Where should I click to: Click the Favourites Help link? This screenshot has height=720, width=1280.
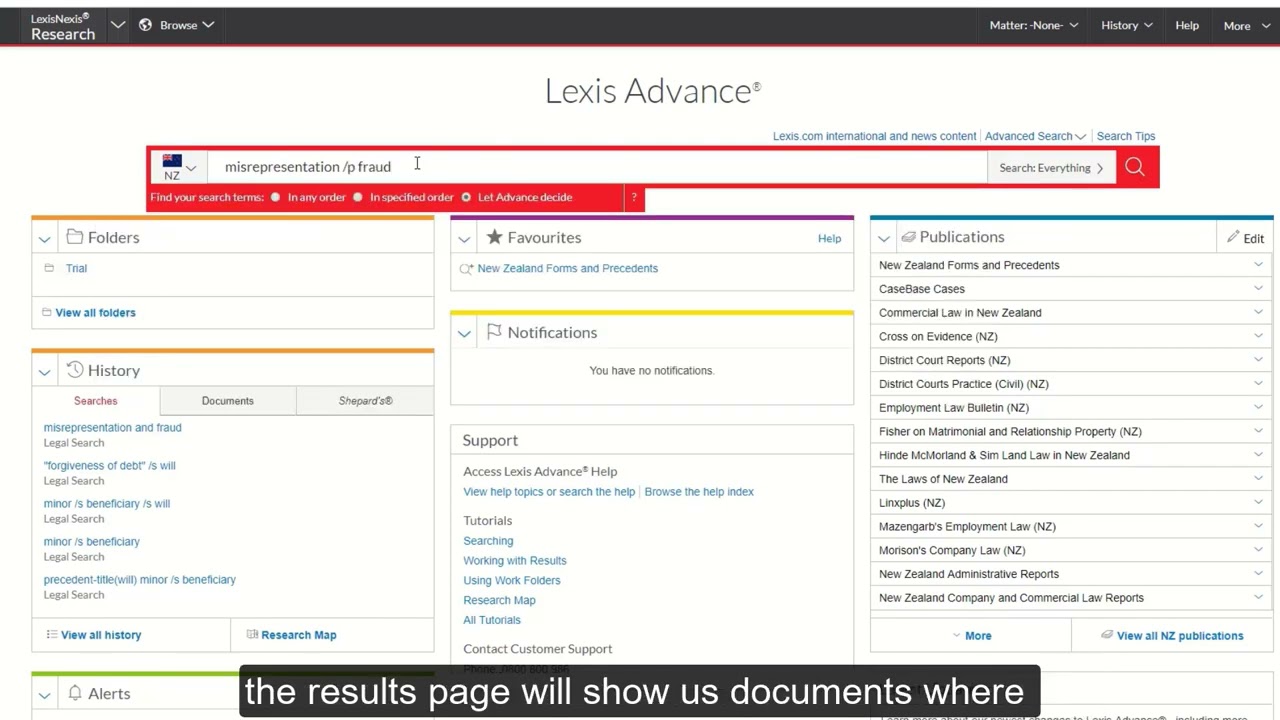click(x=829, y=238)
